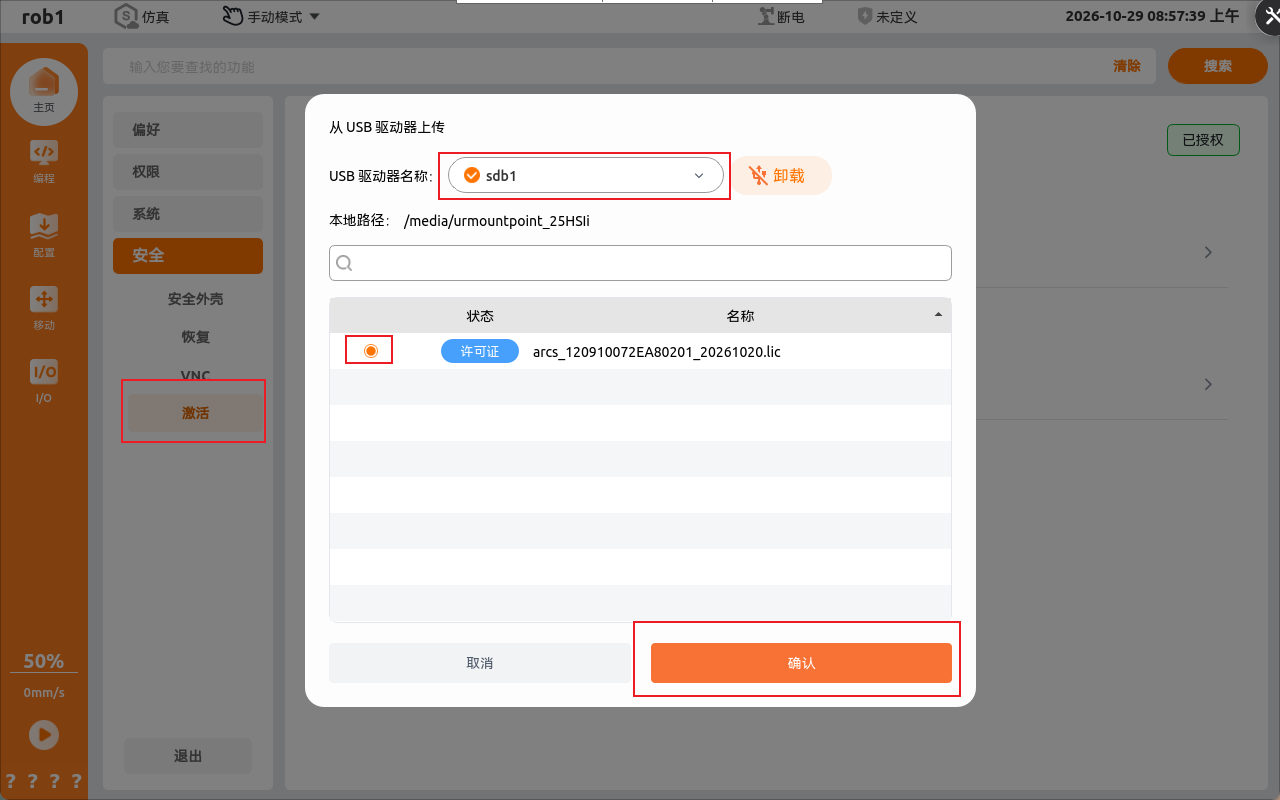Click the 未定义 shield status icon
Viewport: 1280px width, 800px height.
pos(865,16)
